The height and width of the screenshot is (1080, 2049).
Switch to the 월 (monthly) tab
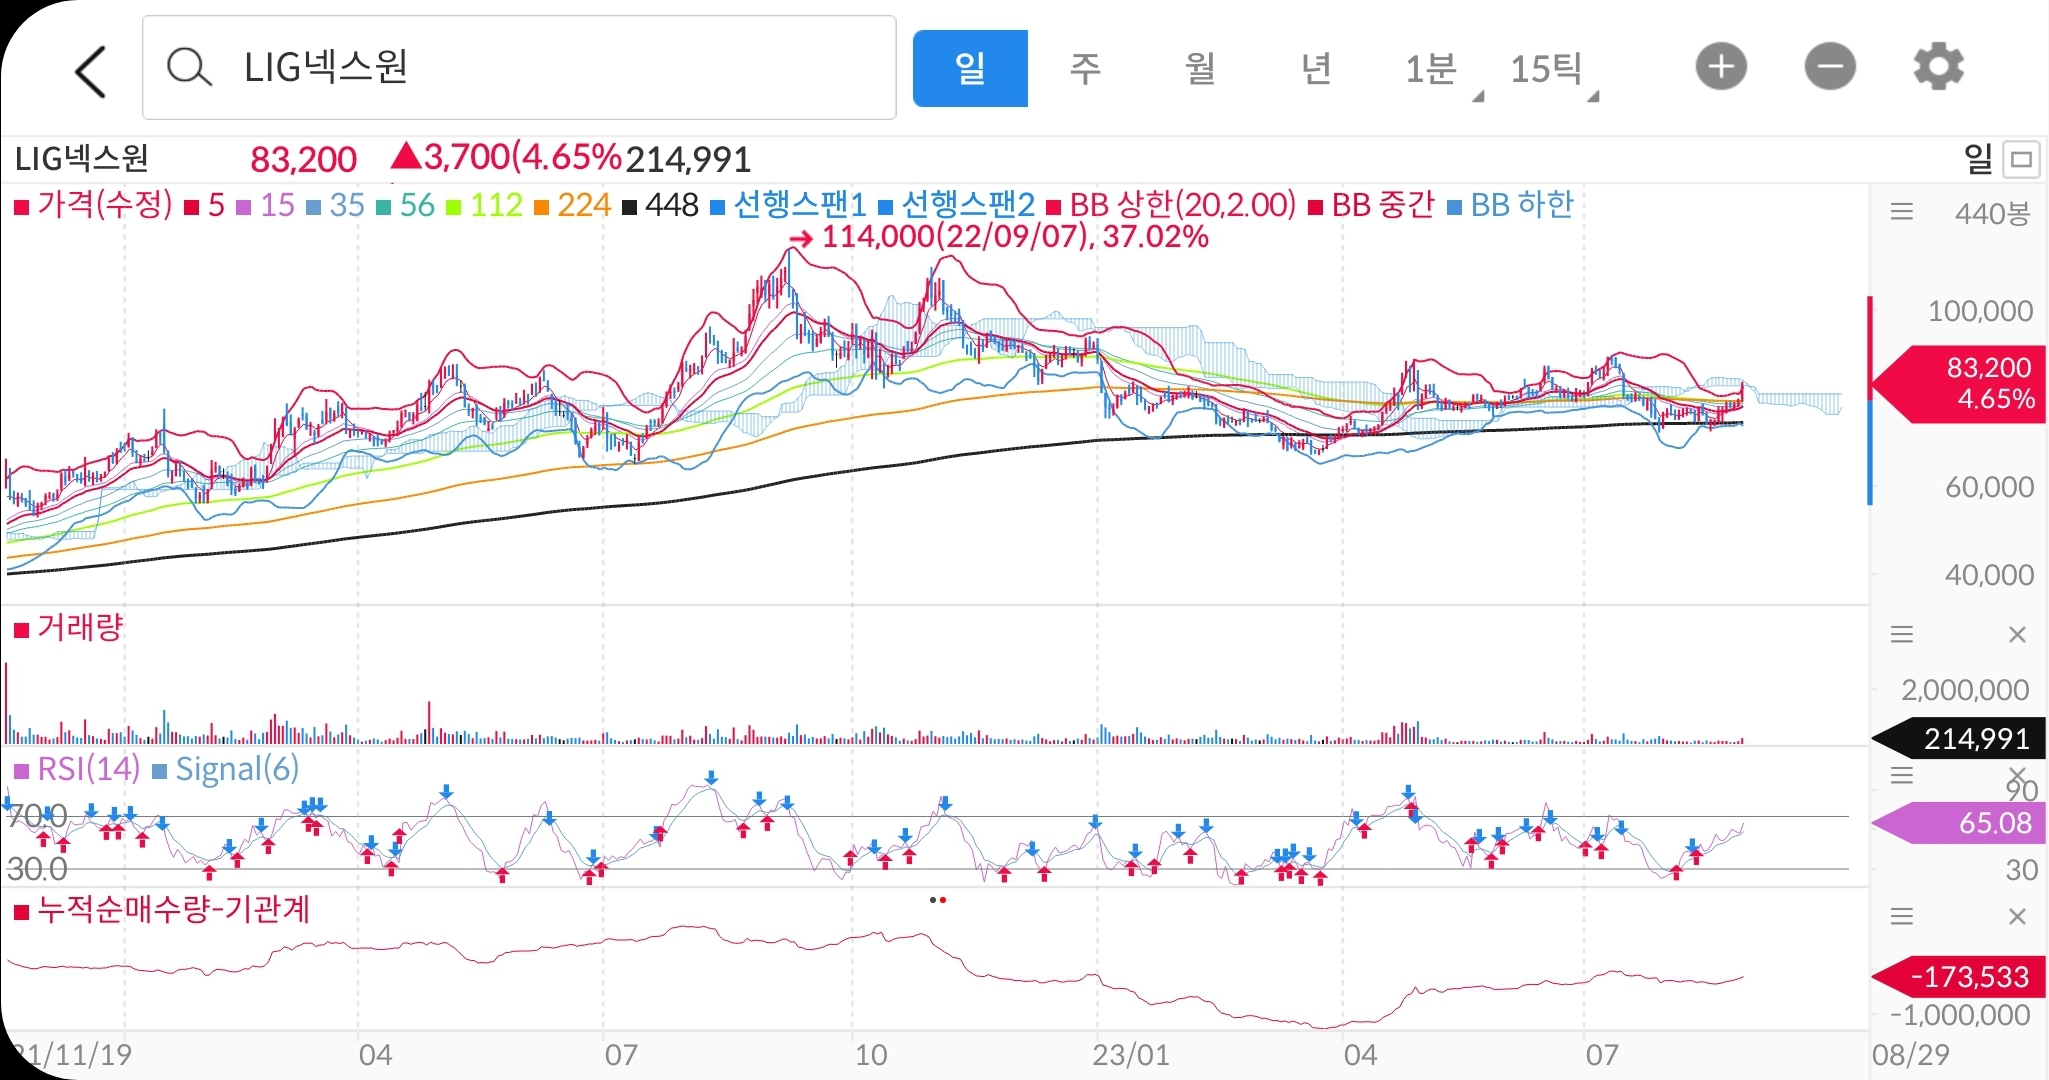click(x=1200, y=68)
